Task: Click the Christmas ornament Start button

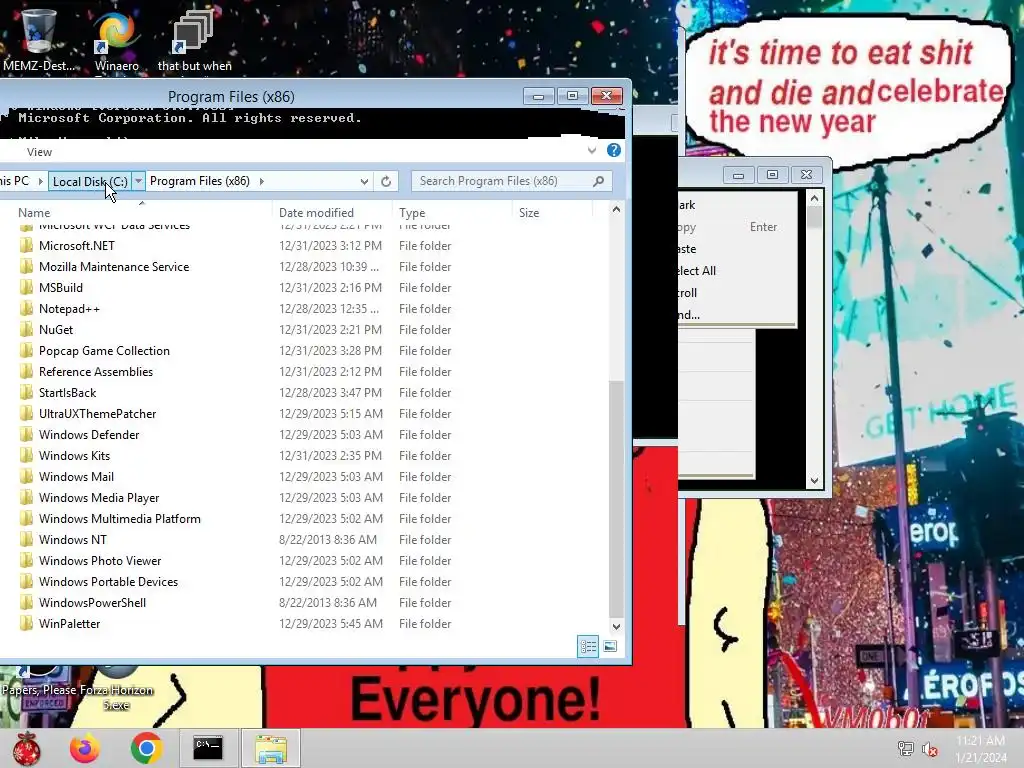Action: point(27,748)
